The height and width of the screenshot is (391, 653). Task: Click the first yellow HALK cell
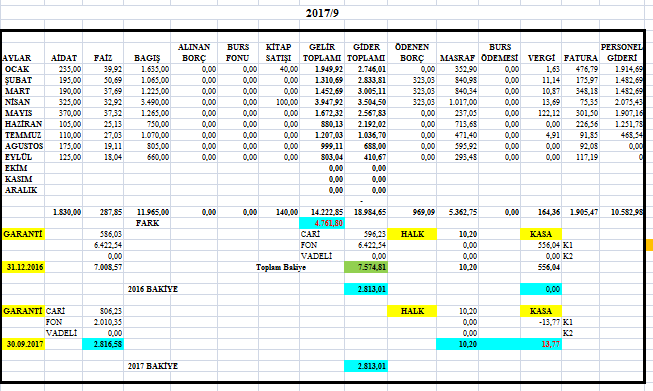pyautogui.click(x=412, y=234)
